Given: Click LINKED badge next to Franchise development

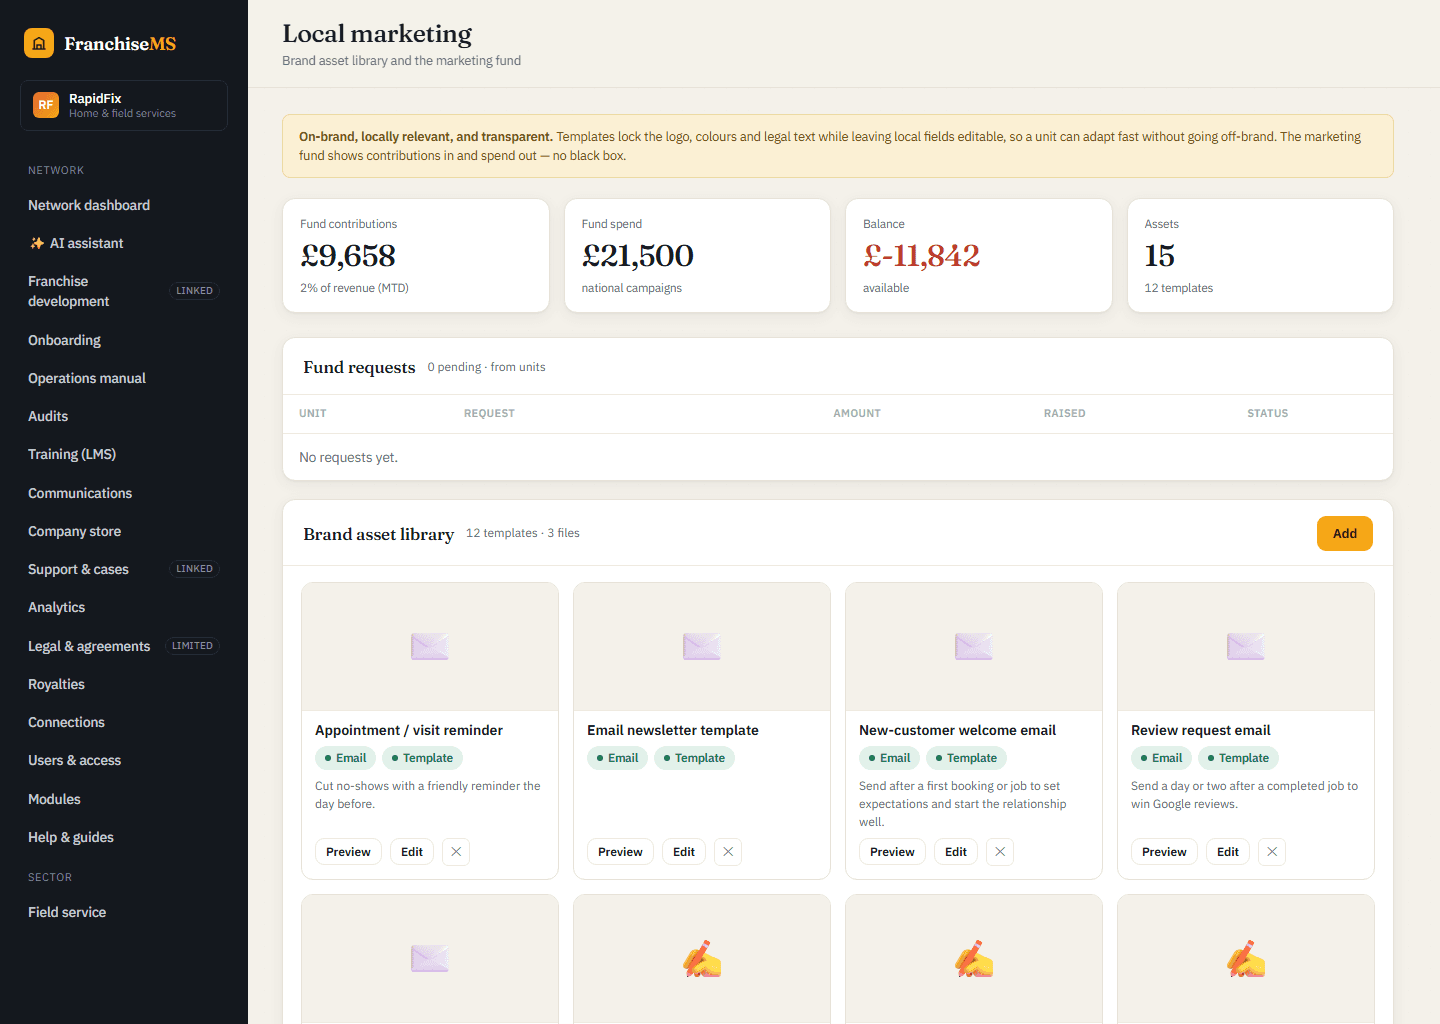Looking at the screenshot, I should [194, 291].
